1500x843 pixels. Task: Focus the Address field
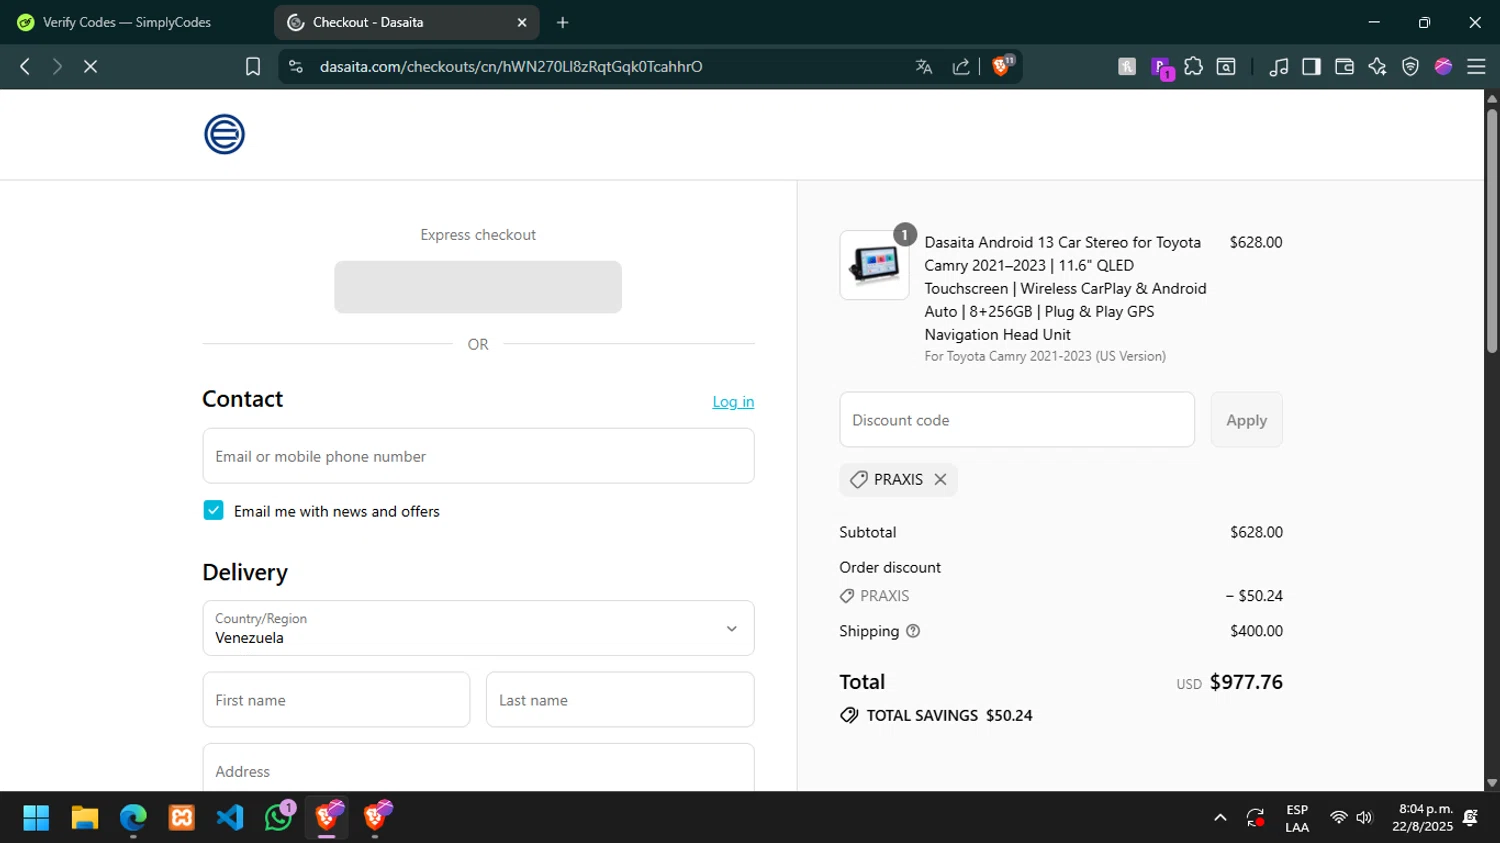(478, 768)
